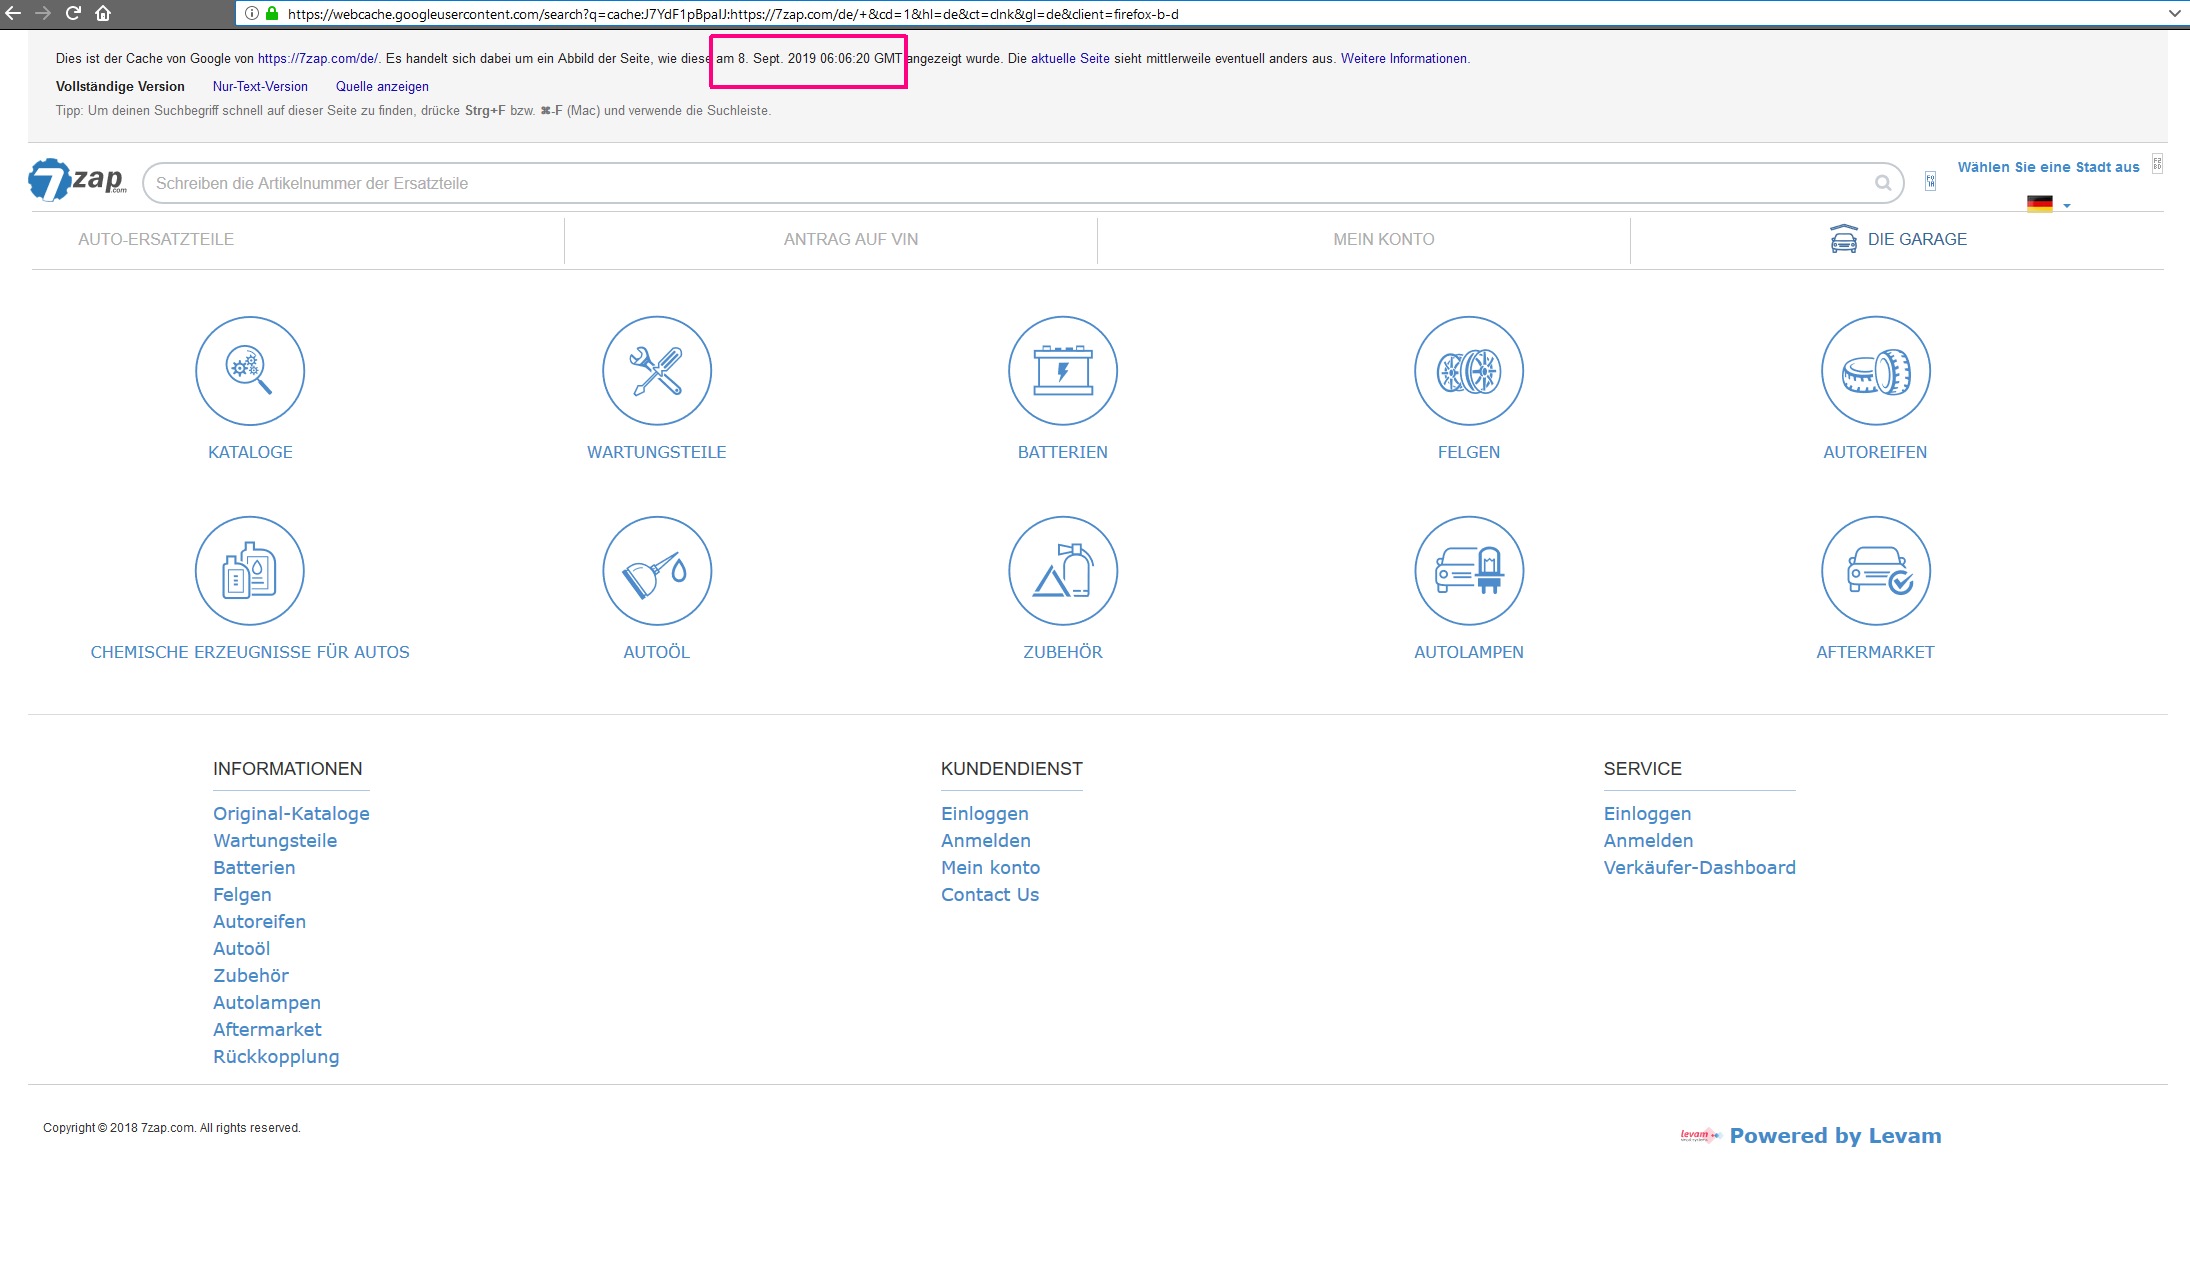The height and width of the screenshot is (1274, 2190).
Task: Click the Nur-Text-Version link
Action: (260, 87)
